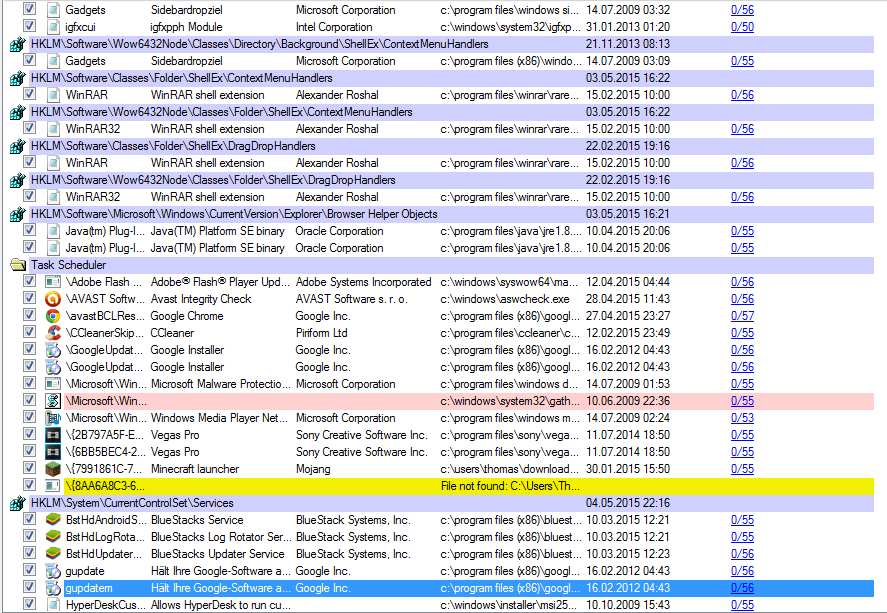Toggle checkbox for yellow {8AA6A8C3 entry
This screenshot has width=887, height=613.
[x=30, y=486]
